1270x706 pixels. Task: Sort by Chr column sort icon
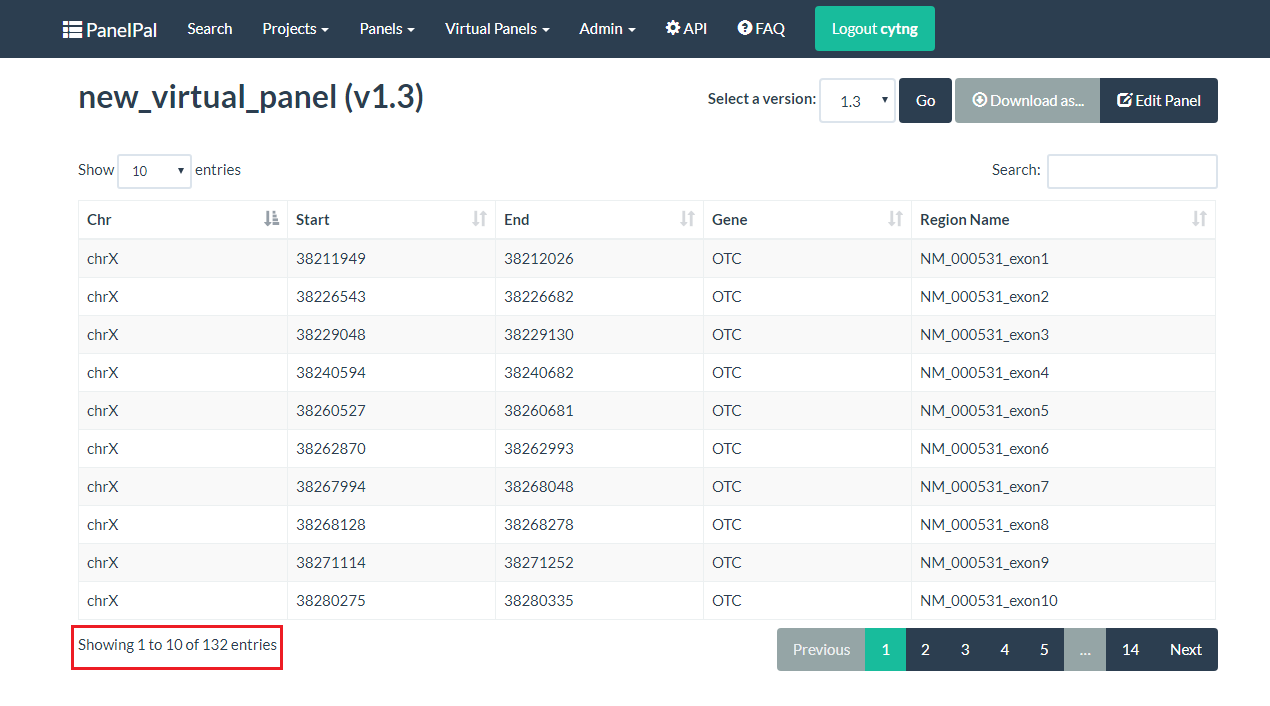click(271, 219)
